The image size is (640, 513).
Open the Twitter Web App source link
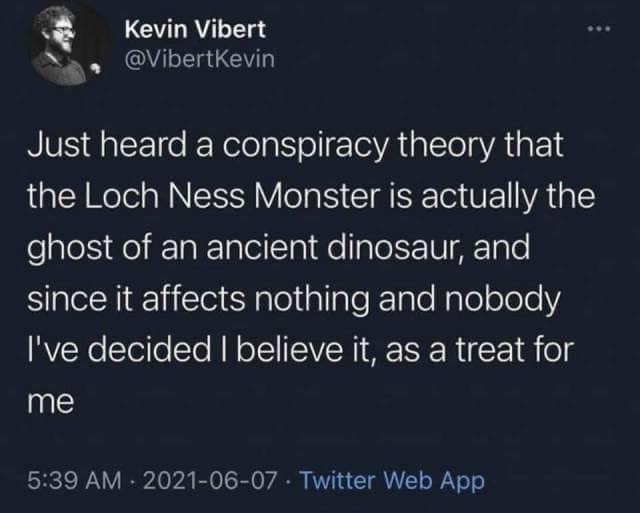point(392,480)
